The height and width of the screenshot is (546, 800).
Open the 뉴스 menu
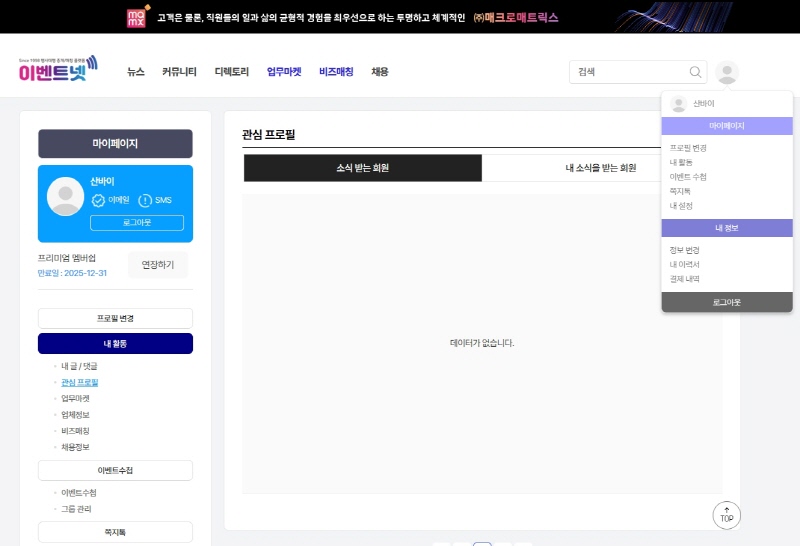[136, 71]
